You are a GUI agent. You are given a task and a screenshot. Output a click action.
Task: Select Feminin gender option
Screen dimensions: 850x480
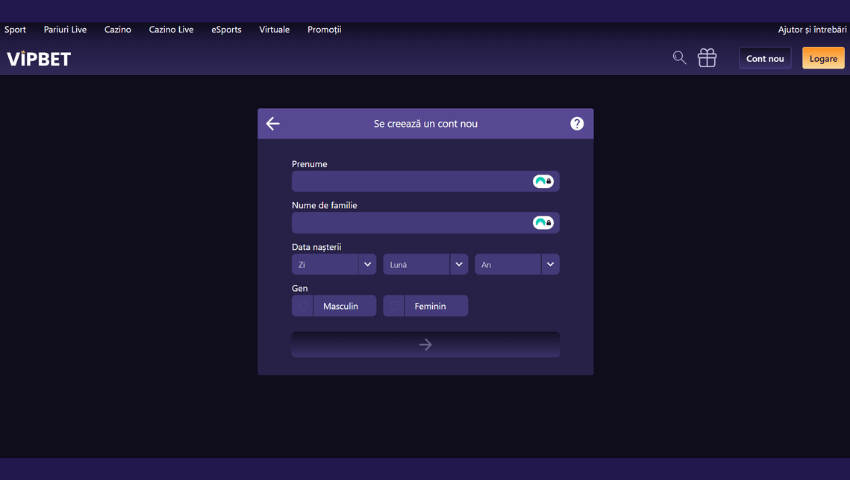click(426, 306)
